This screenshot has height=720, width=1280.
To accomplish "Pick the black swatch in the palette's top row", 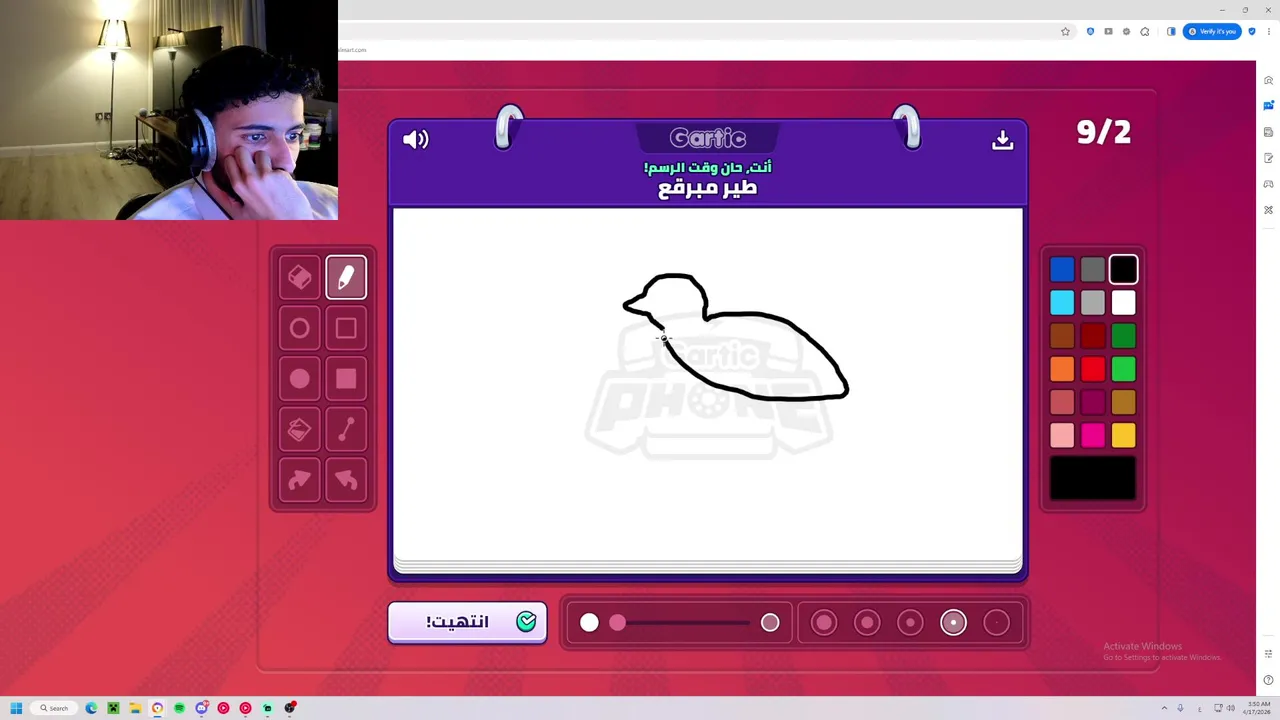I will click(x=1123, y=269).
